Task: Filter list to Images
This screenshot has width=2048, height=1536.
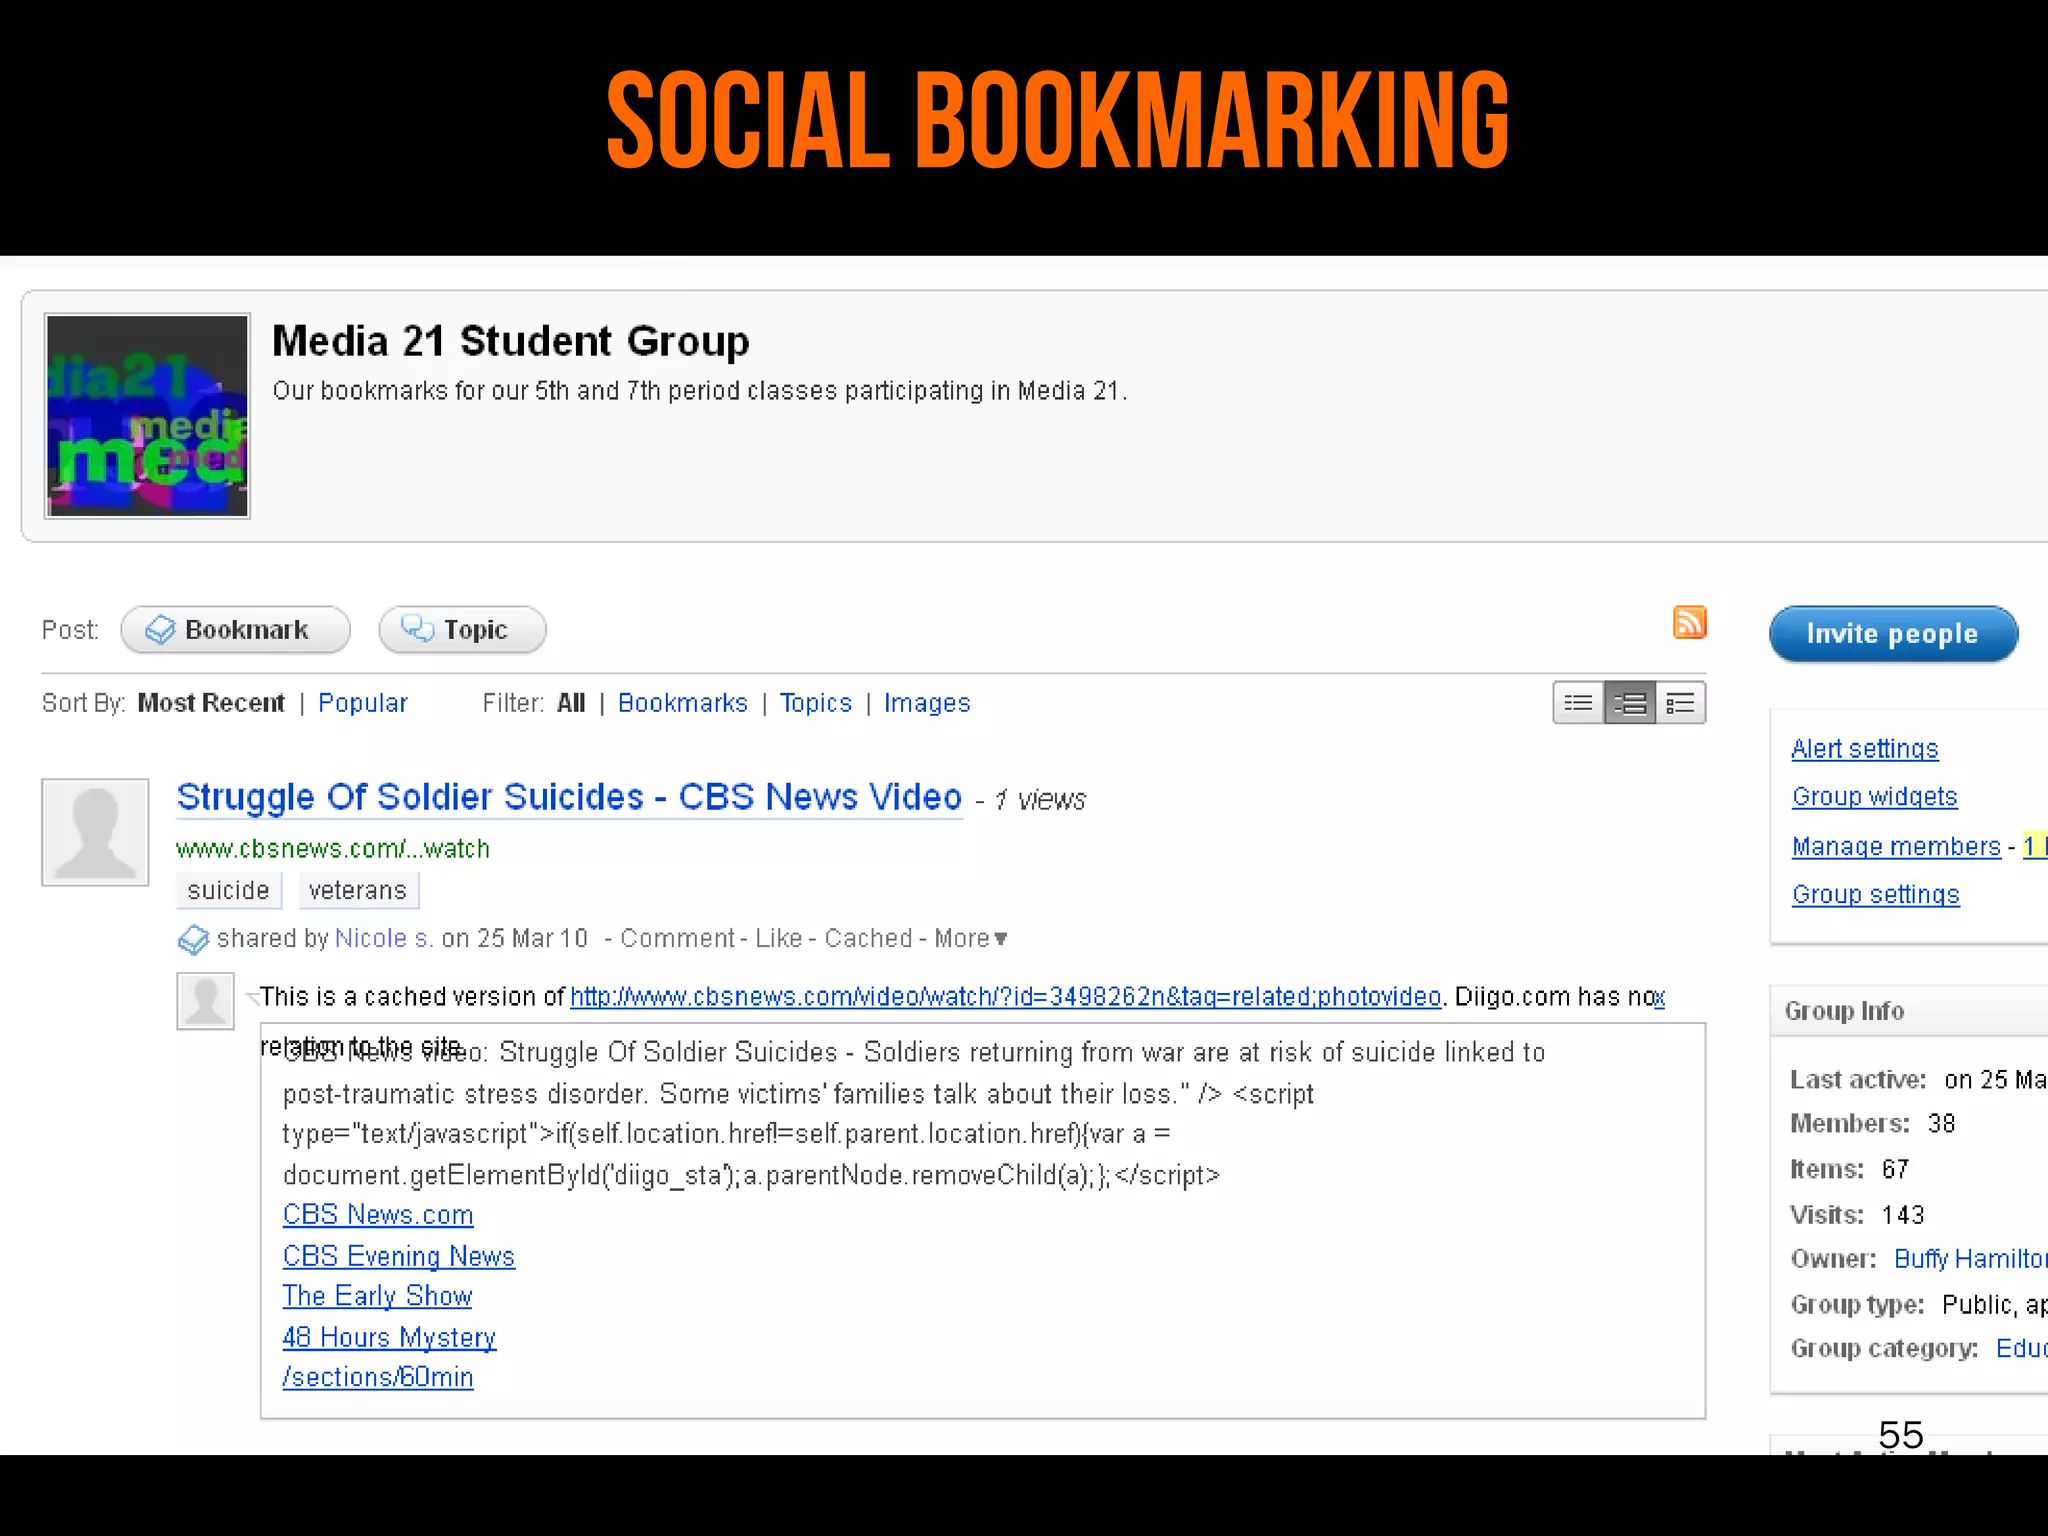Action: (x=926, y=703)
